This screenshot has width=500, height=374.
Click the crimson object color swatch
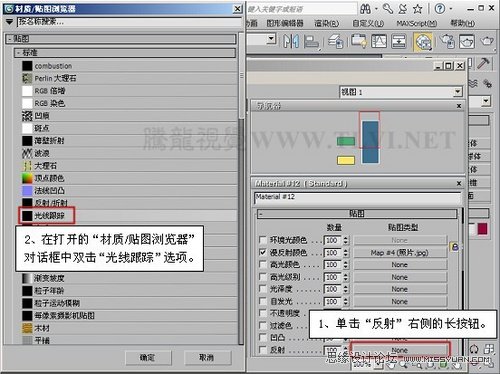pos(482,229)
